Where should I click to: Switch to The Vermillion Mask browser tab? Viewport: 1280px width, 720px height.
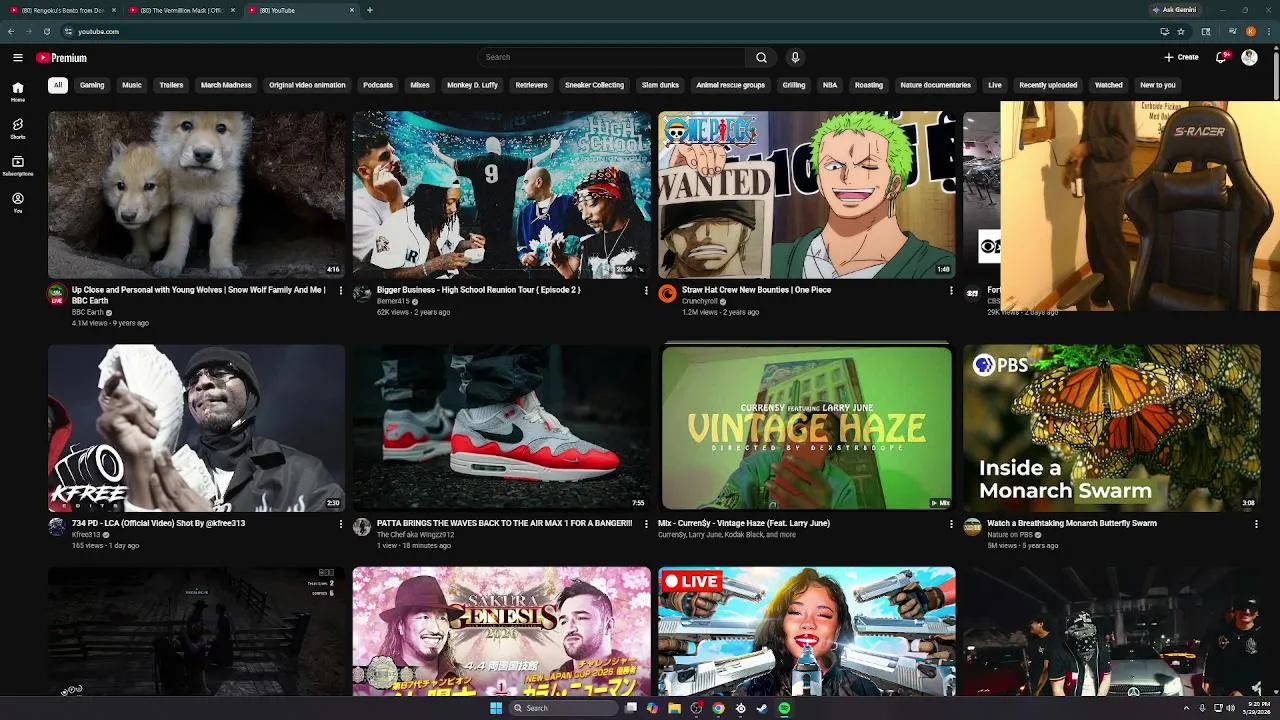click(181, 10)
